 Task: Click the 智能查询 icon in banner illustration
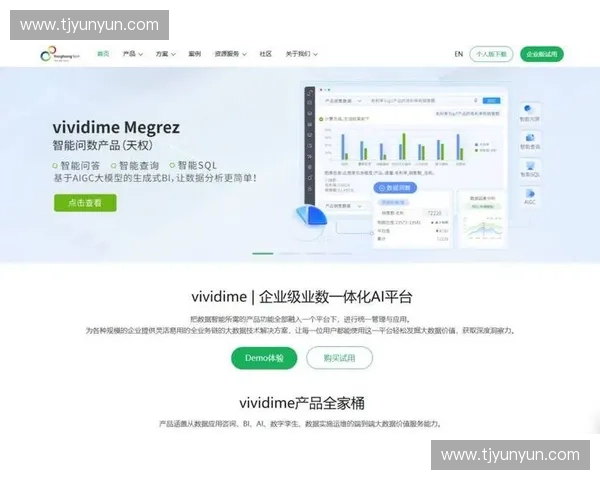(x=530, y=140)
